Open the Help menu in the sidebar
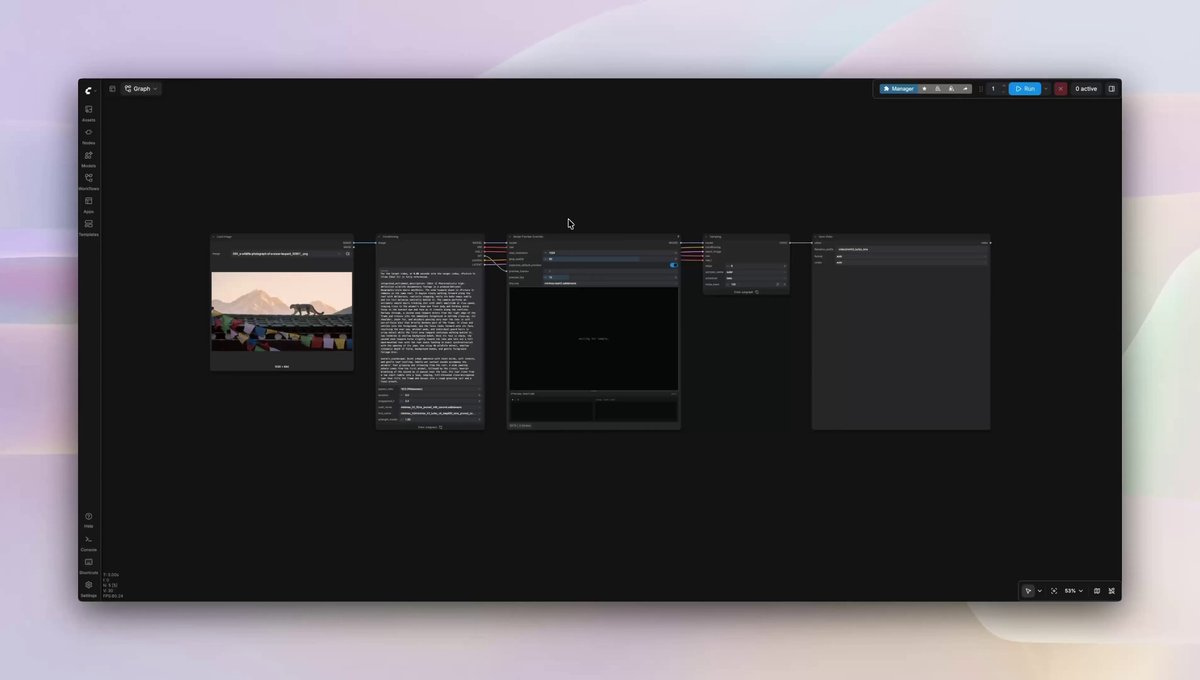The image size is (1200, 680). 89,519
